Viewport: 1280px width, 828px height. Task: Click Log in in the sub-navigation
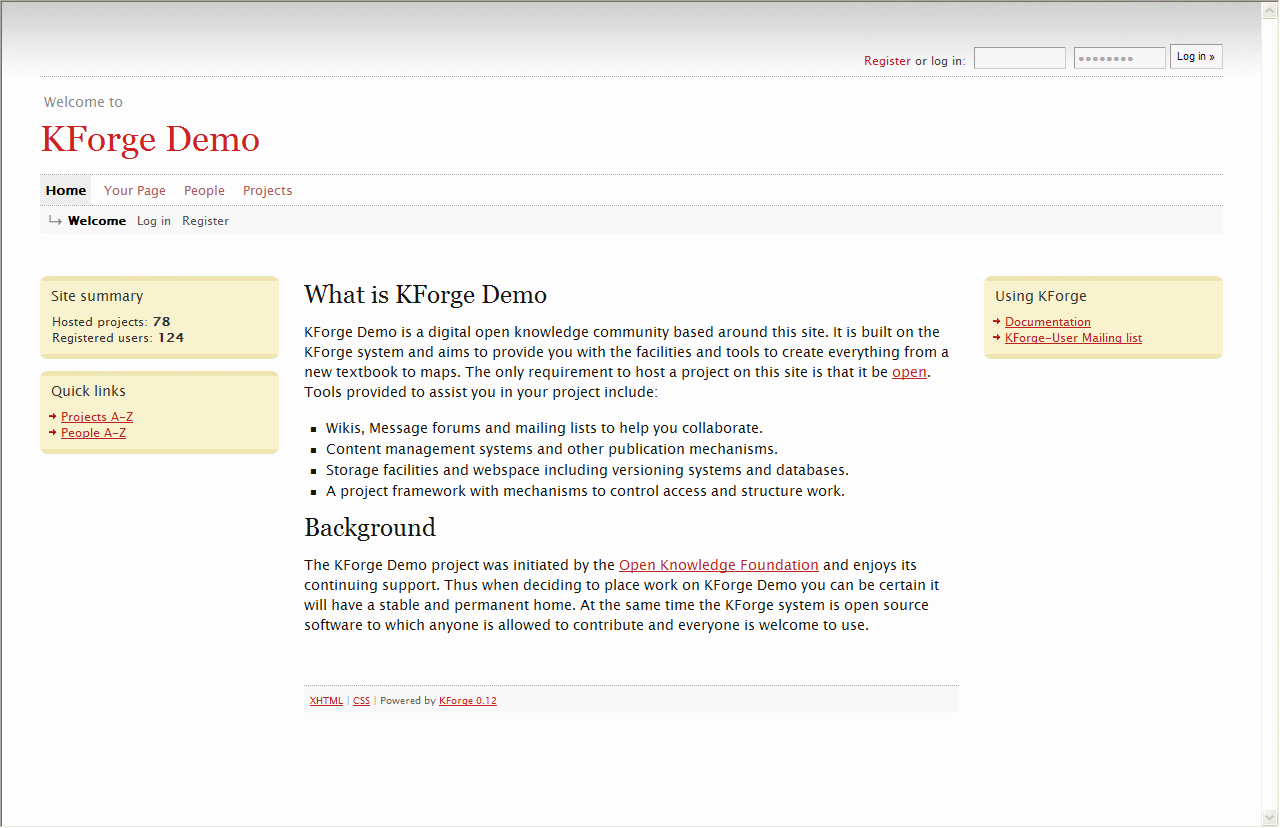click(x=154, y=221)
